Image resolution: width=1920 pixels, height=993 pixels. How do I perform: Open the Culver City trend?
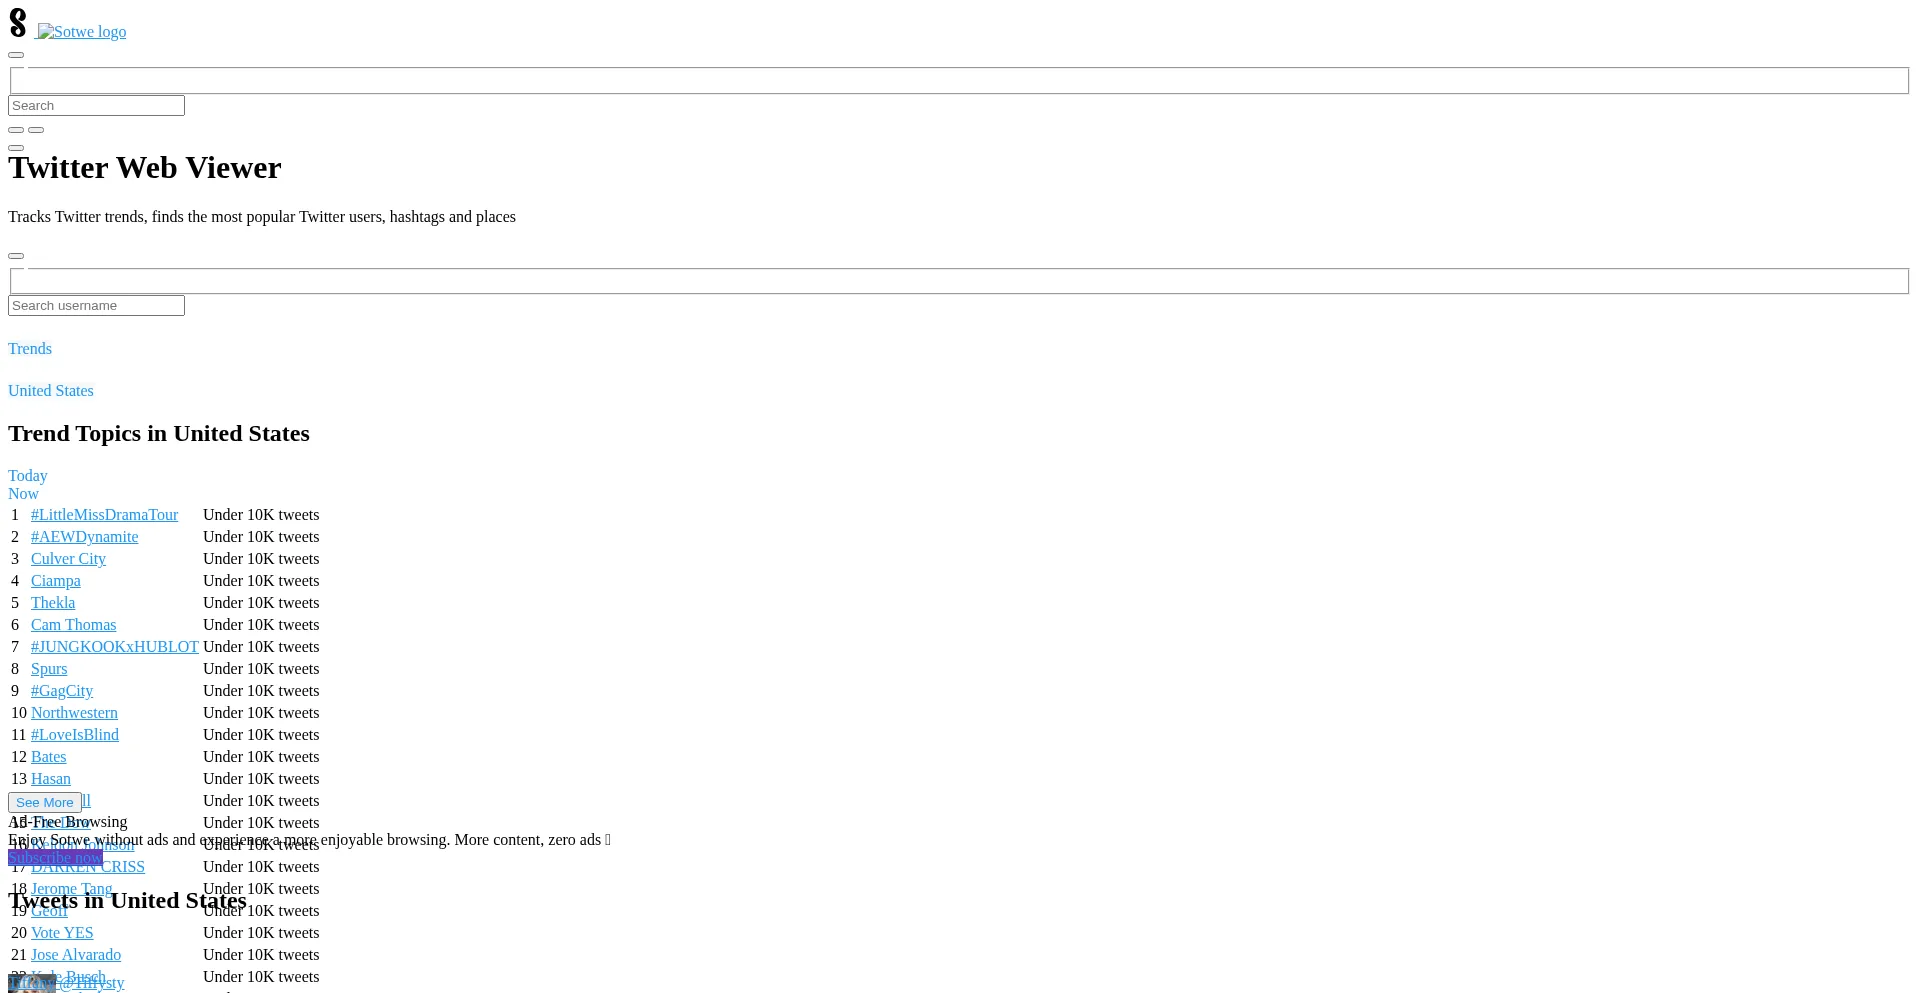[x=68, y=559]
